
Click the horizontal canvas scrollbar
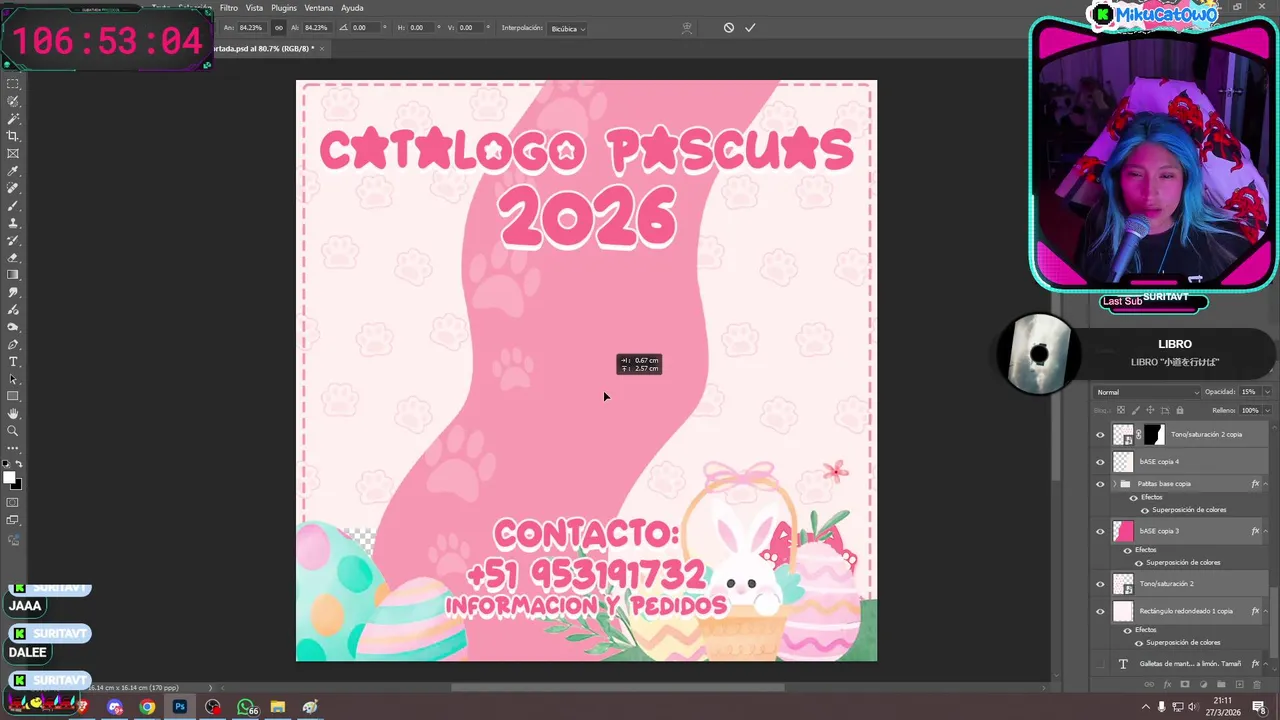click(x=617, y=687)
